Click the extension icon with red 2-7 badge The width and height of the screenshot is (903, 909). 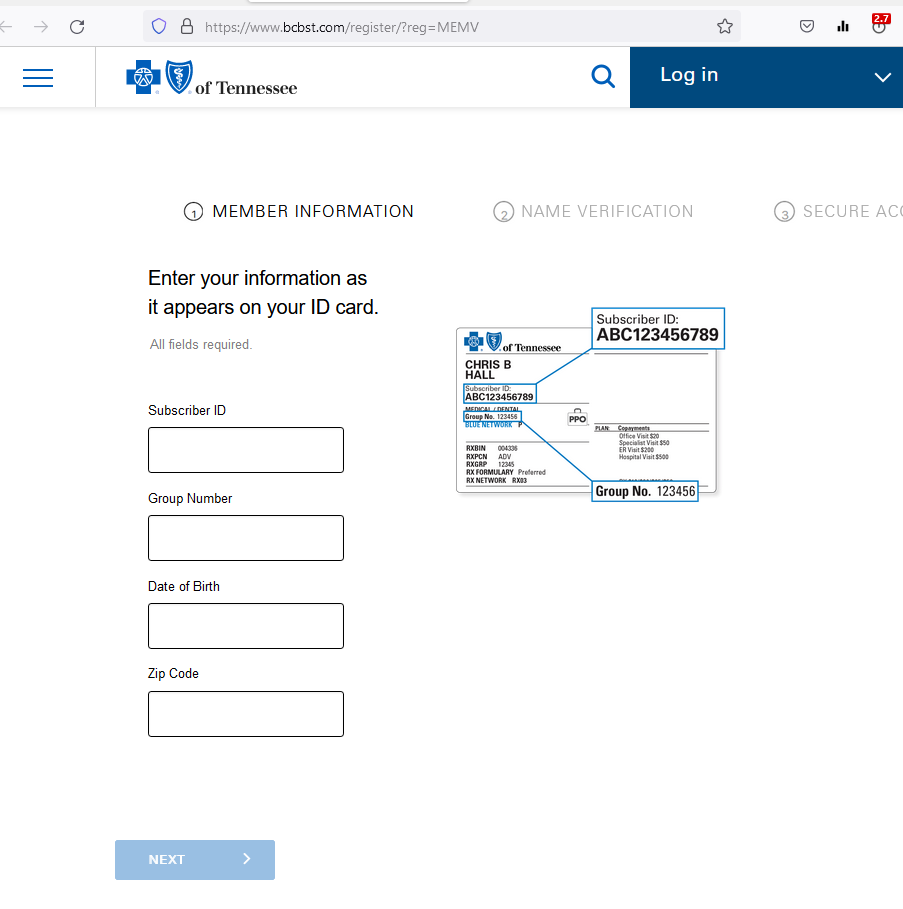(x=878, y=26)
